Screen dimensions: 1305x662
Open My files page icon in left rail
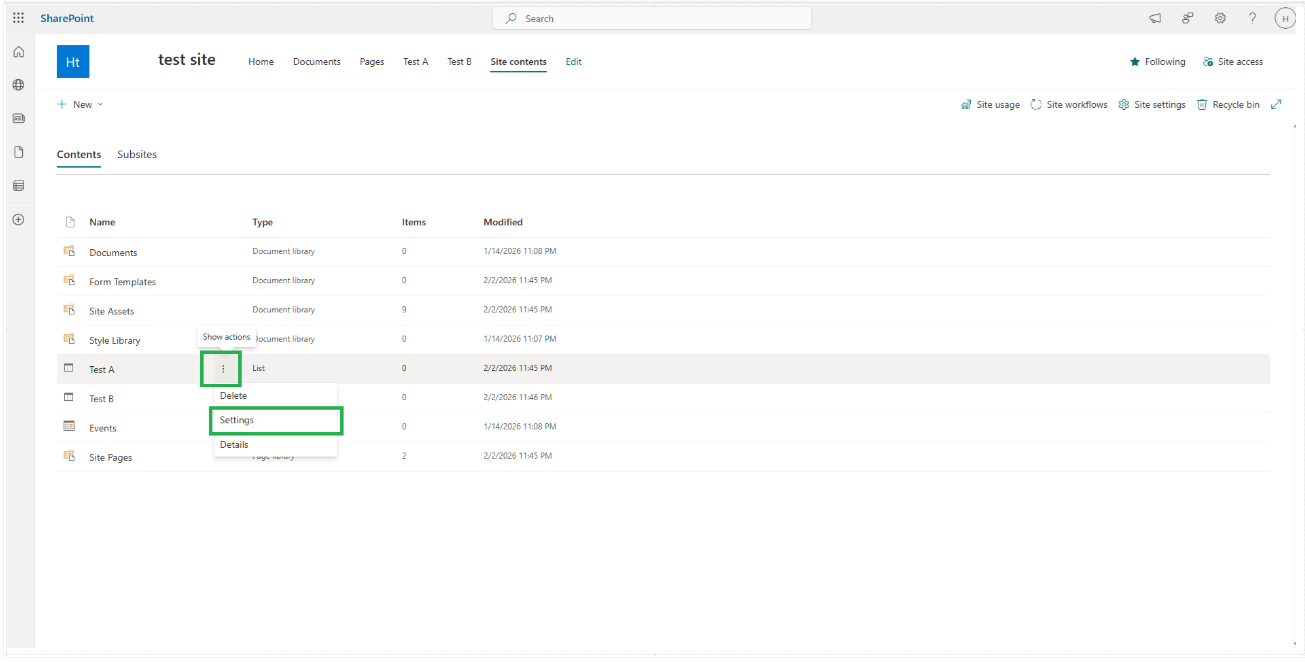click(x=18, y=152)
